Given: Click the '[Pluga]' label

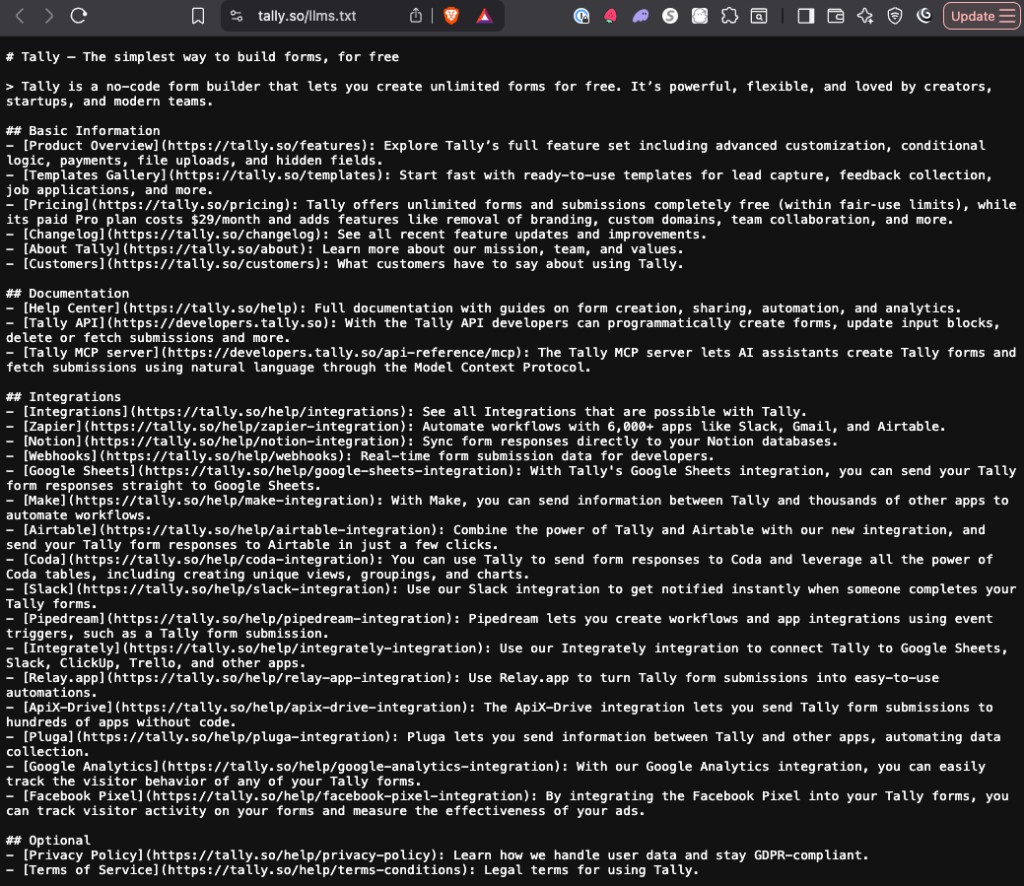Looking at the screenshot, I should coord(48,736).
